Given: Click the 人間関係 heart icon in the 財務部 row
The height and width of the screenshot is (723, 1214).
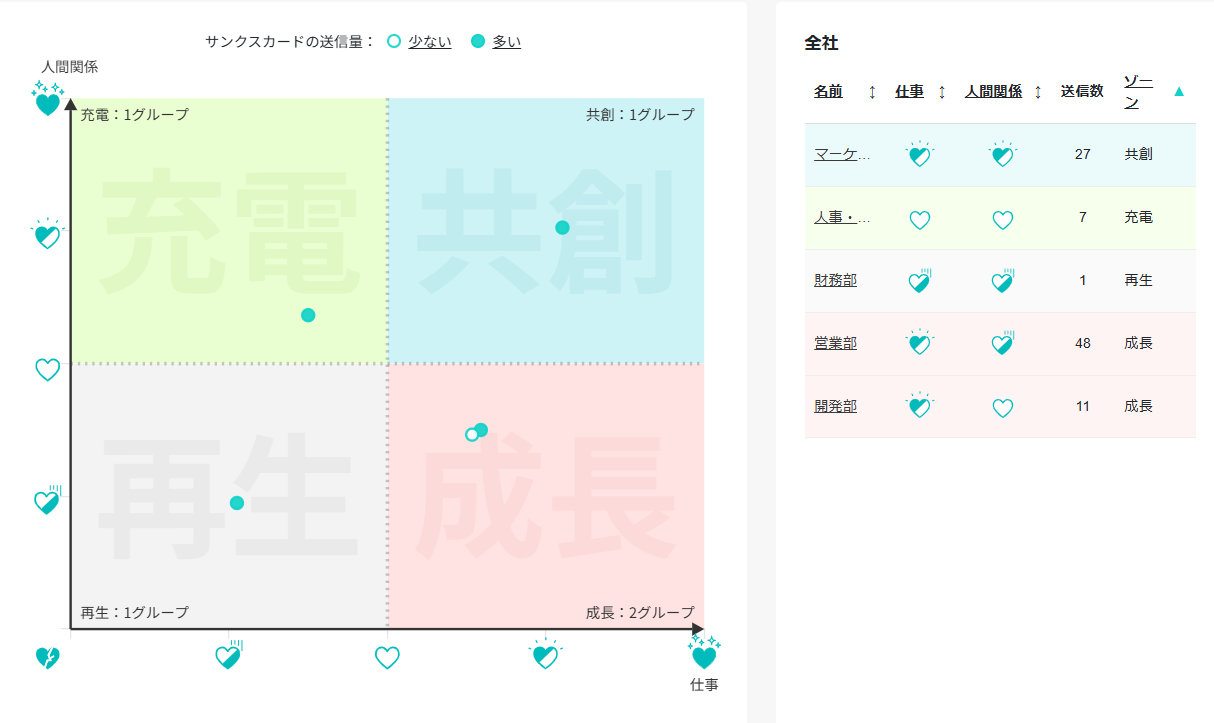Looking at the screenshot, I should (1003, 281).
